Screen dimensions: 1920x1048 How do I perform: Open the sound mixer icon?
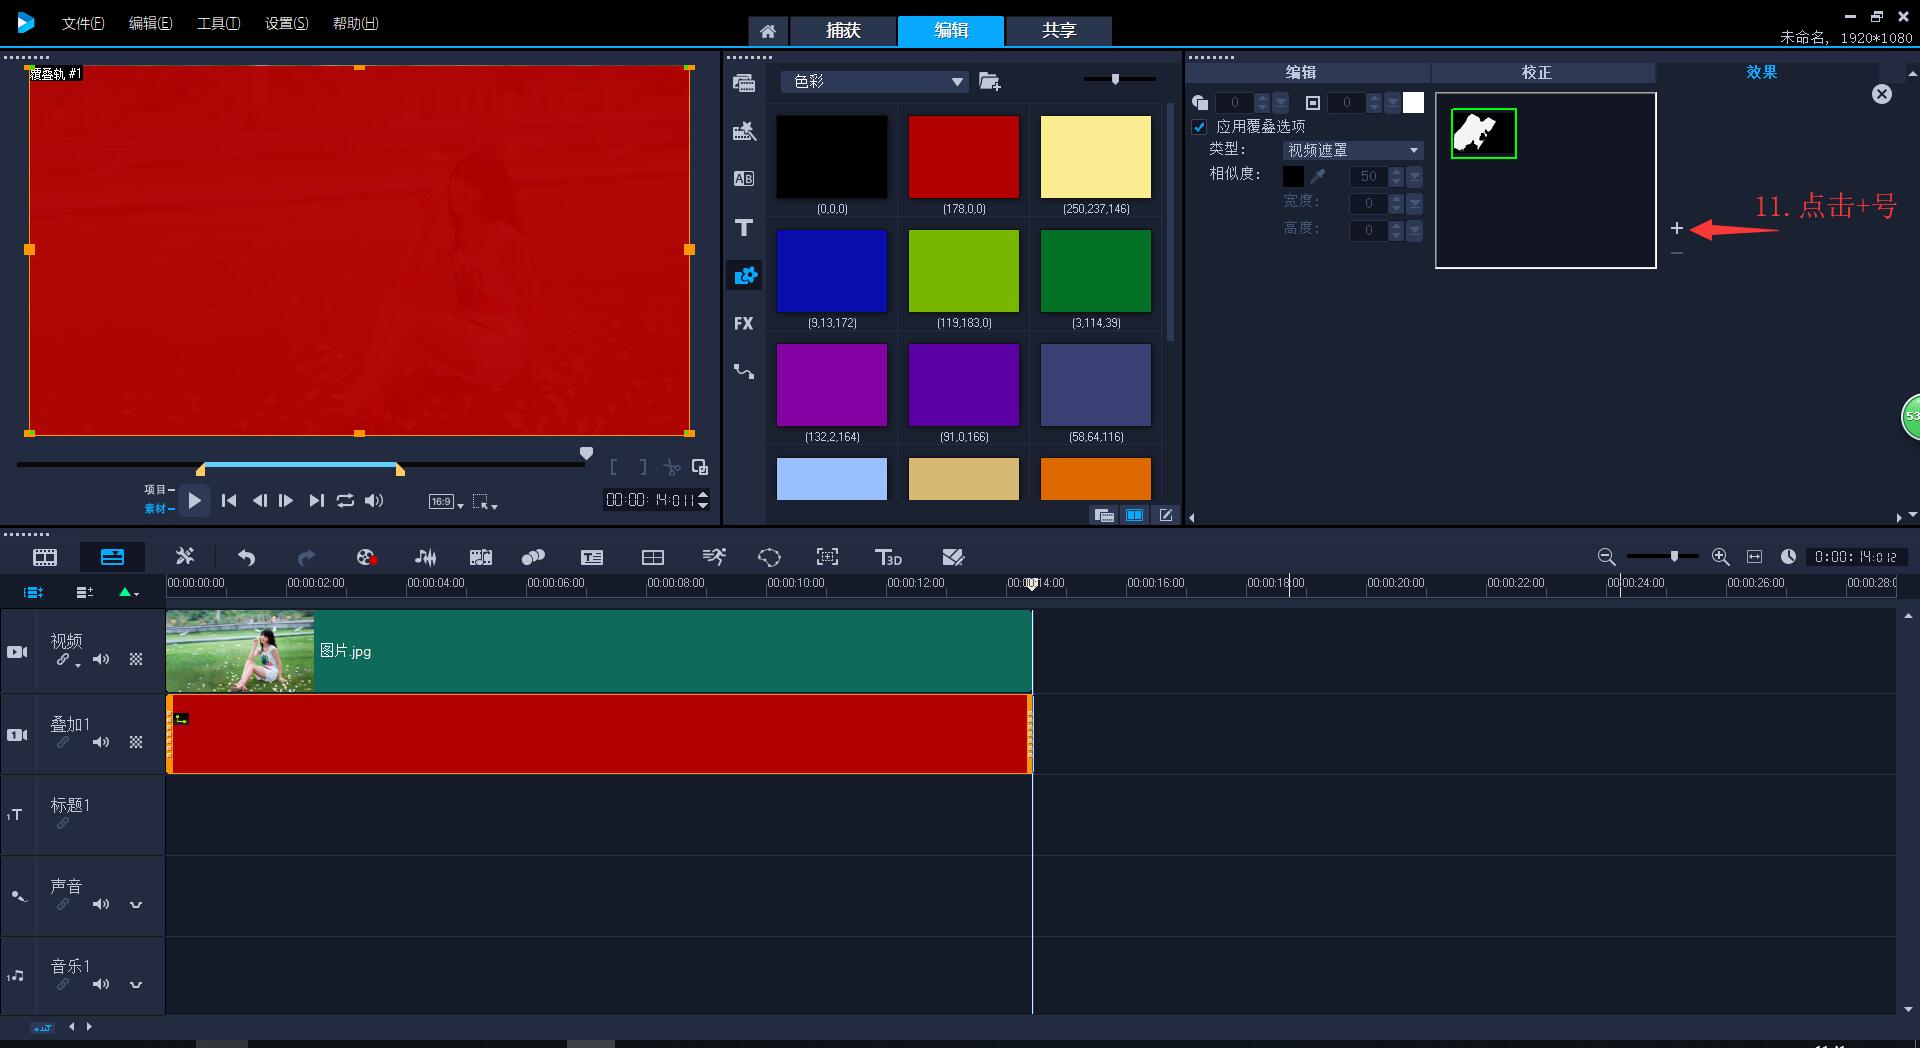pyautogui.click(x=425, y=557)
